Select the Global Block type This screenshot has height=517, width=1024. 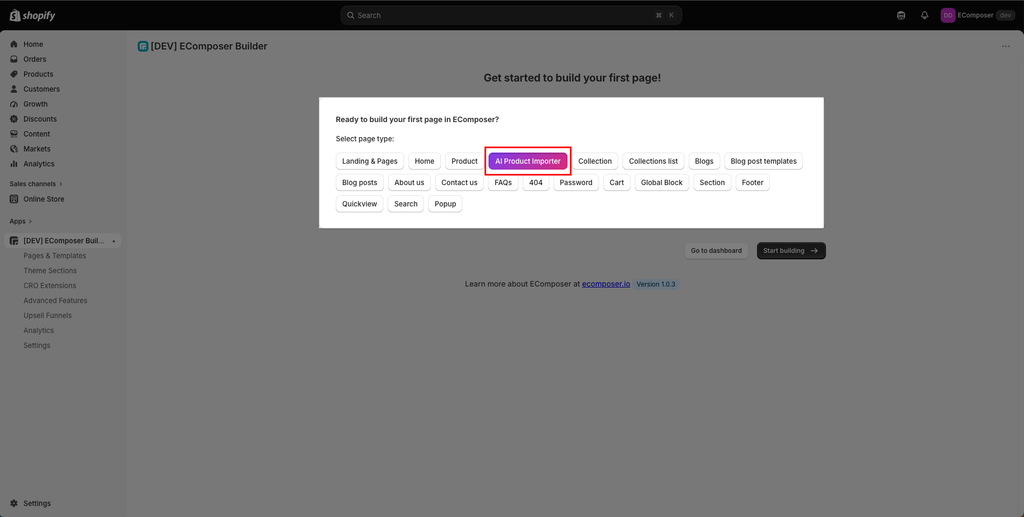(662, 183)
